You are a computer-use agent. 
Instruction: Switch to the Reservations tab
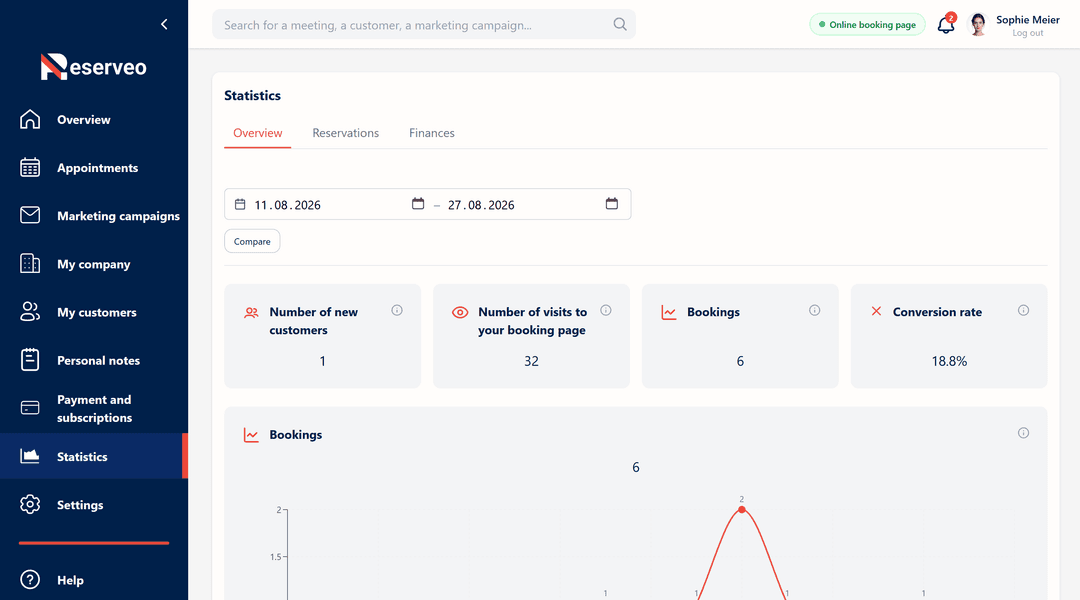pos(345,133)
